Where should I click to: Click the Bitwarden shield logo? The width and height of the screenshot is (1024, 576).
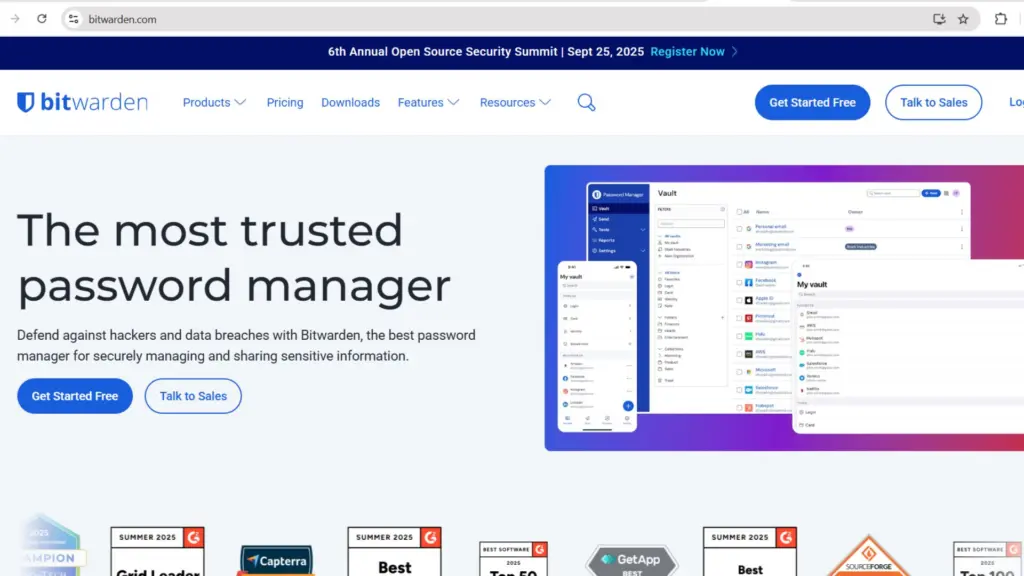pos(25,102)
